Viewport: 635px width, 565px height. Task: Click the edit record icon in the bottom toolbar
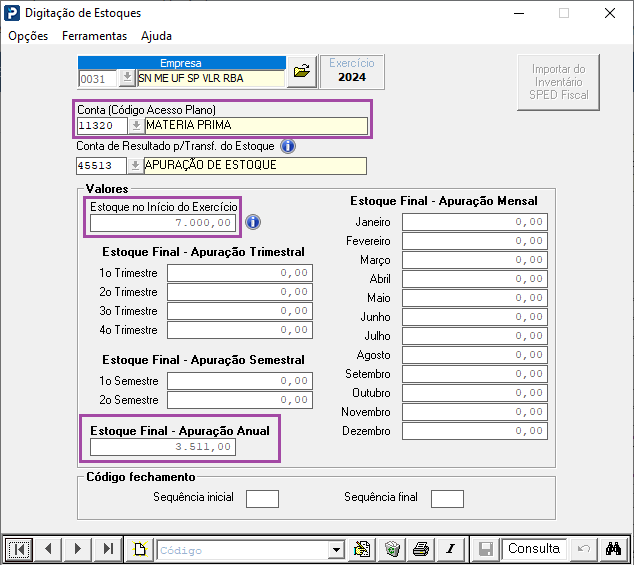[362, 549]
